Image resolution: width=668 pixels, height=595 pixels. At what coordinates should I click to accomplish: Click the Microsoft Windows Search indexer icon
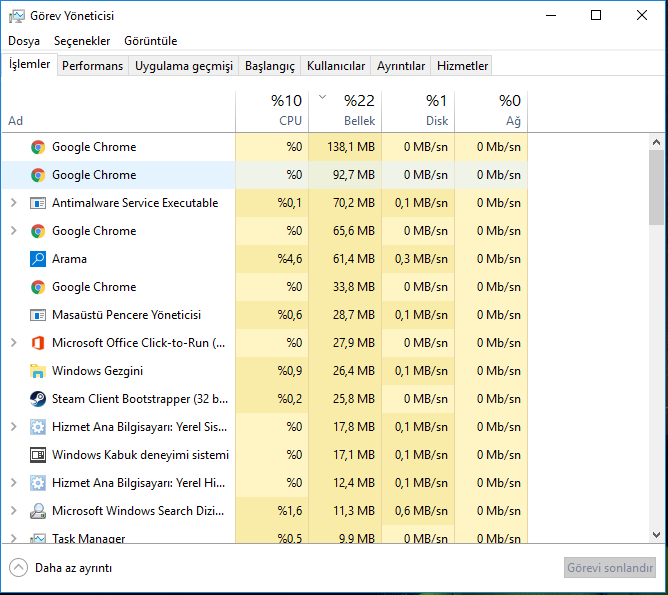pyautogui.click(x=38, y=511)
